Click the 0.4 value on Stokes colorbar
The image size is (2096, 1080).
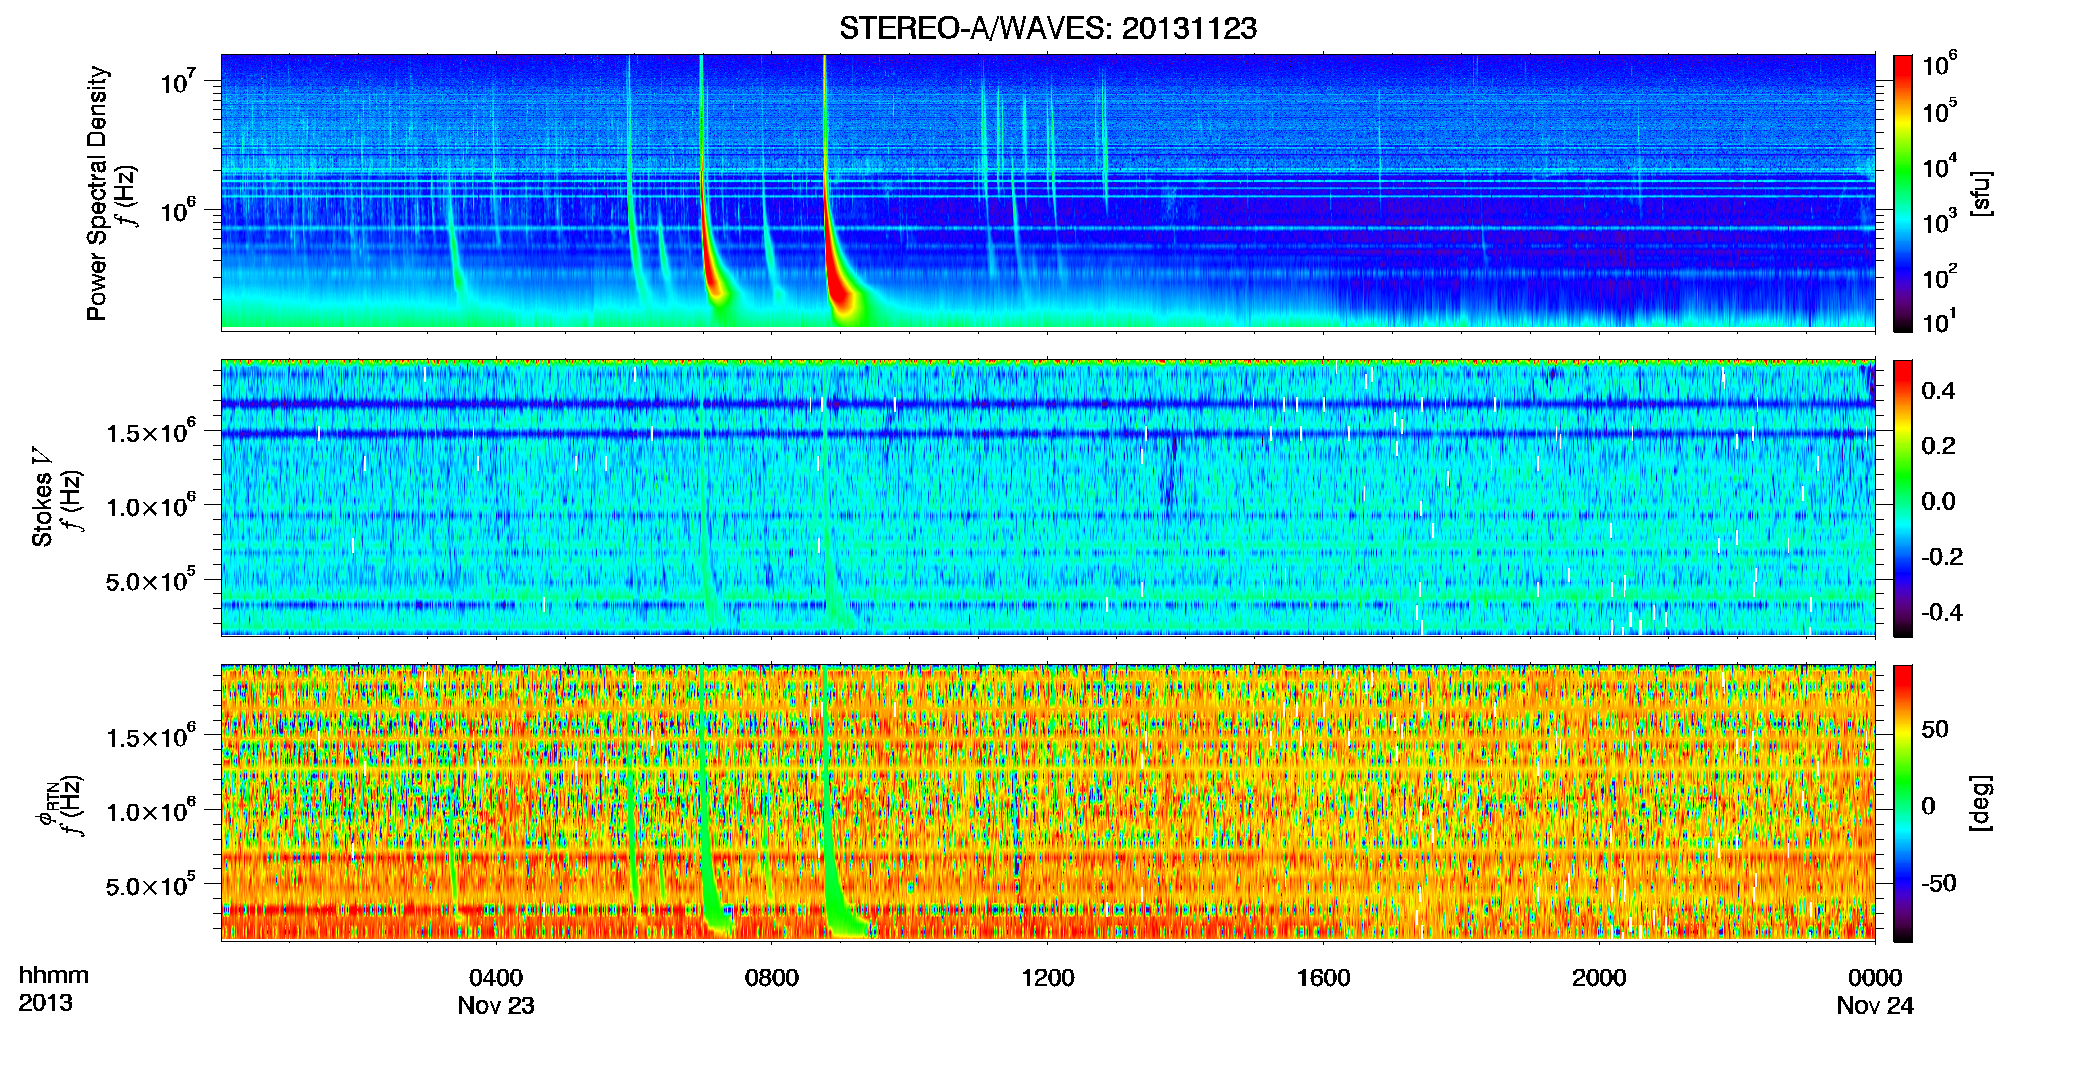pyautogui.click(x=1938, y=390)
